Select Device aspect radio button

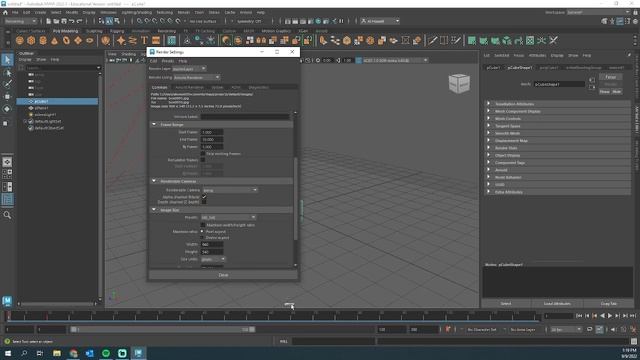tap(202, 237)
